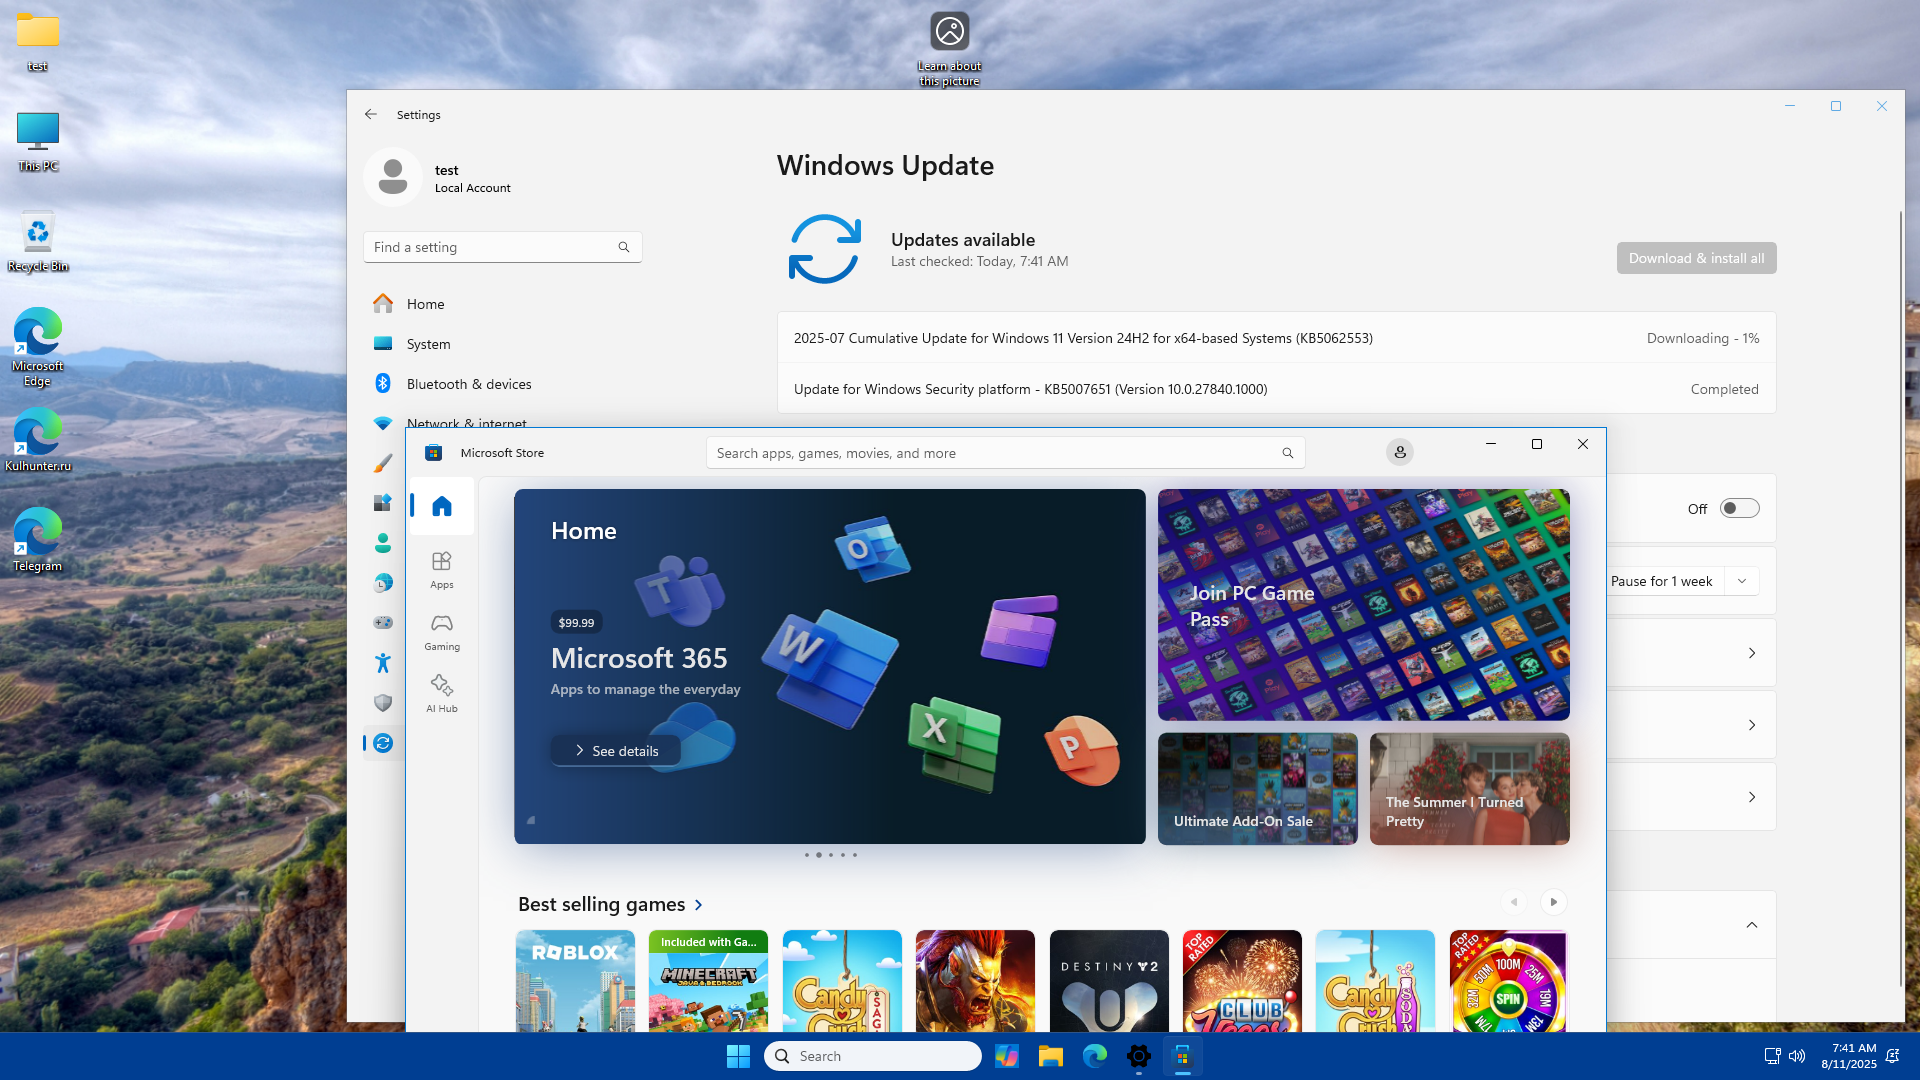The width and height of the screenshot is (1920, 1080).
Task: Select Home in Settings navigation
Action: [x=503, y=303]
